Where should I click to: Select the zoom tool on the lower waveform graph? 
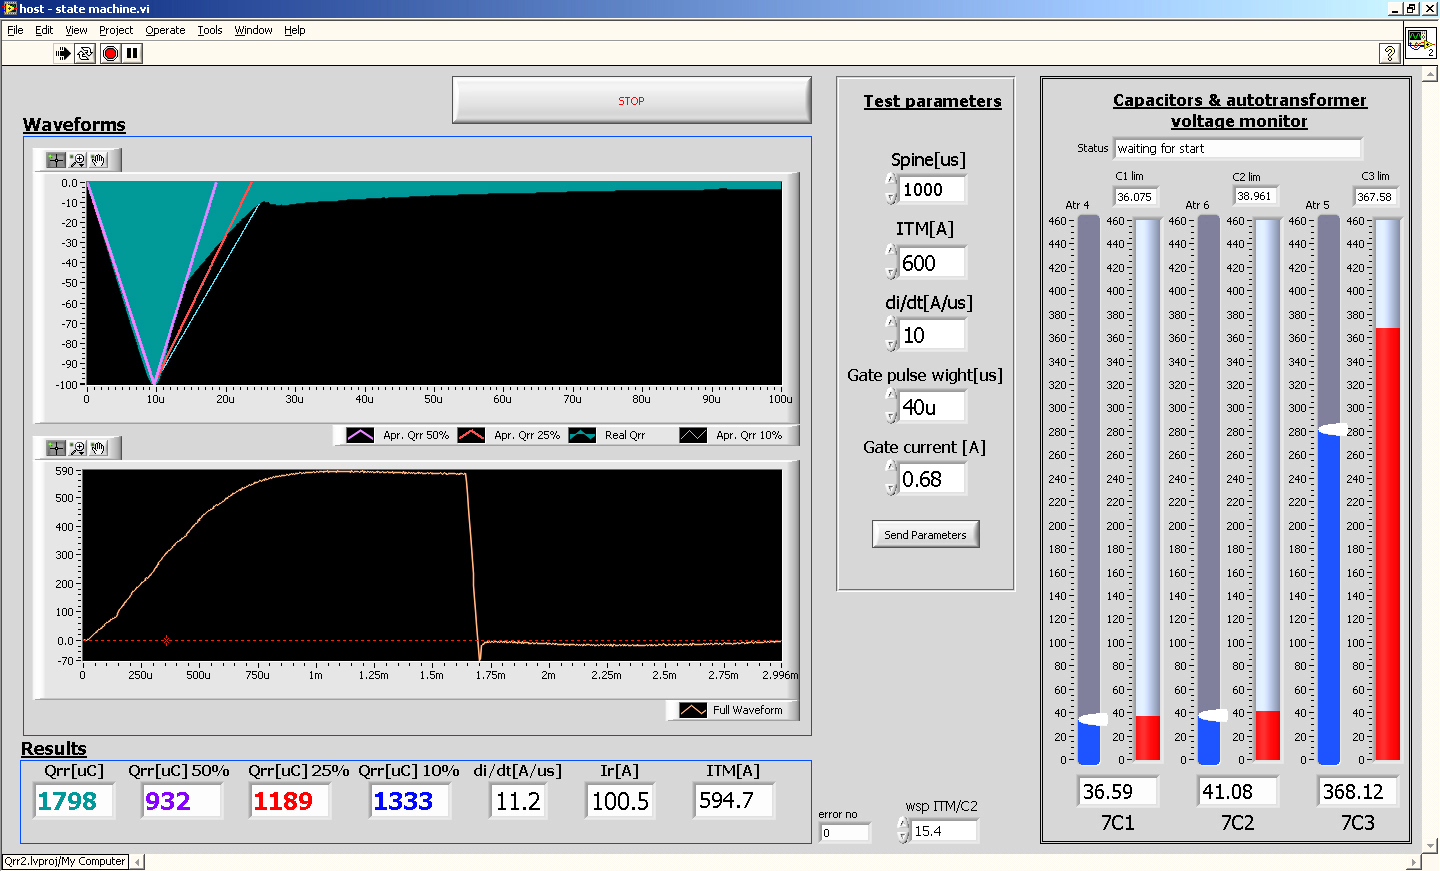(77, 448)
